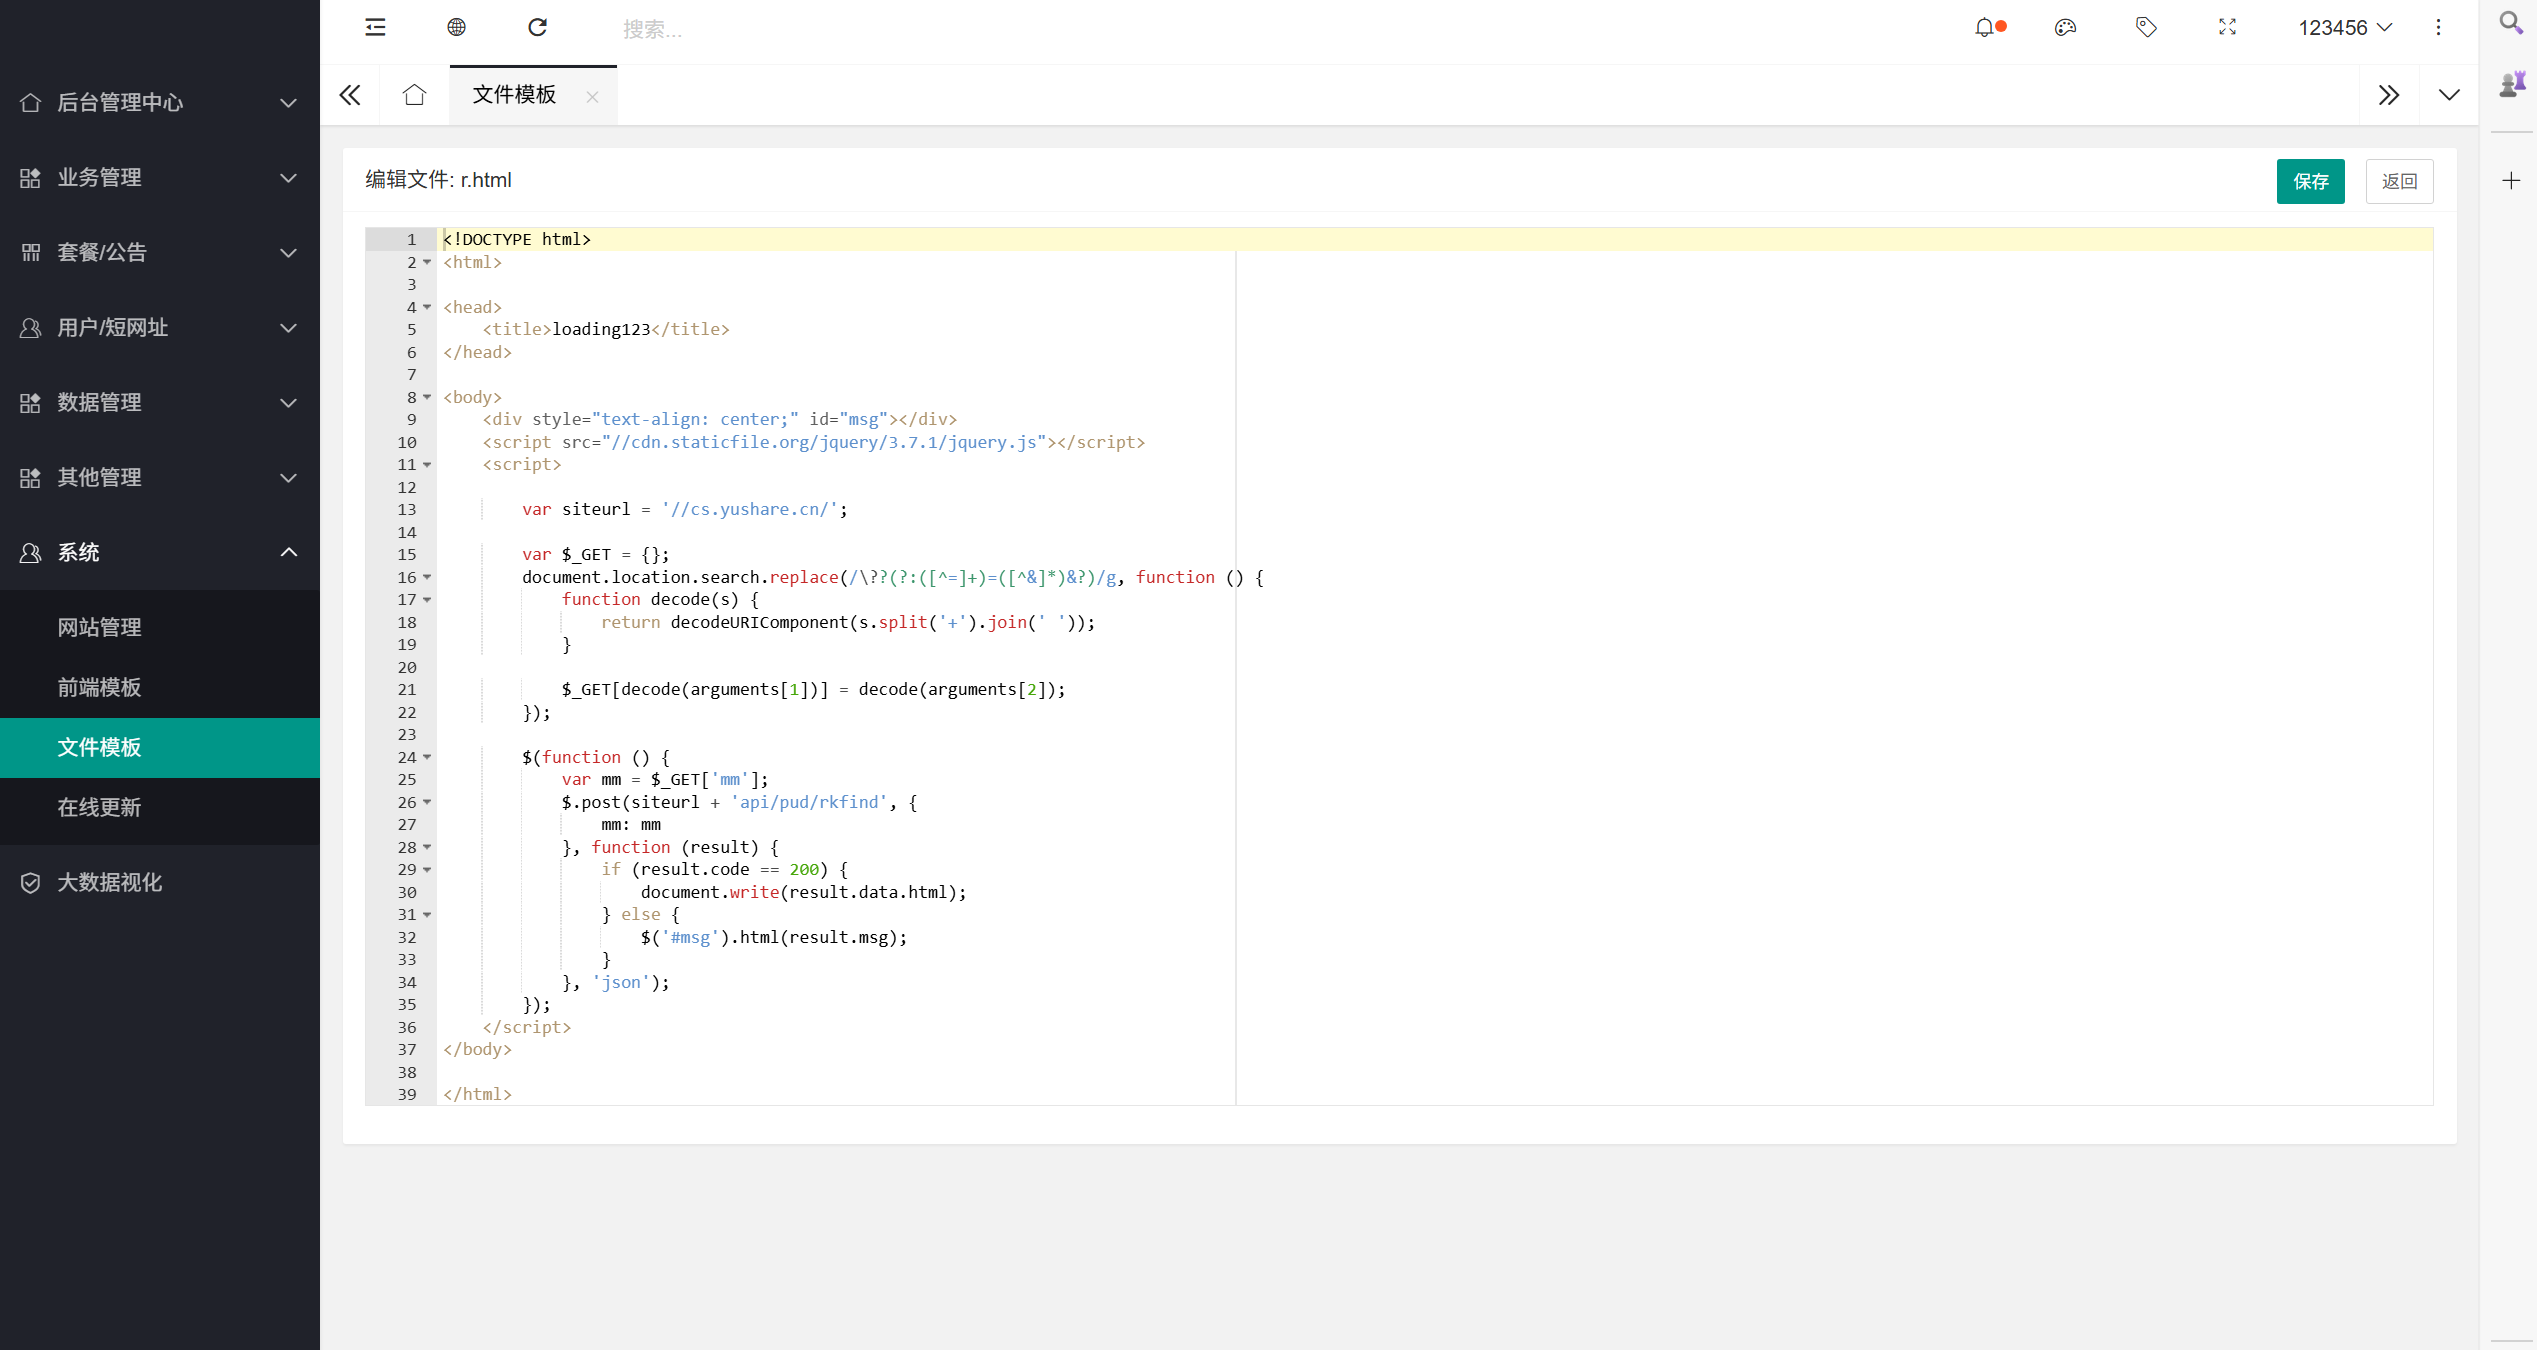Open the theme palette icon
The image size is (2537, 1350).
click(x=2065, y=28)
